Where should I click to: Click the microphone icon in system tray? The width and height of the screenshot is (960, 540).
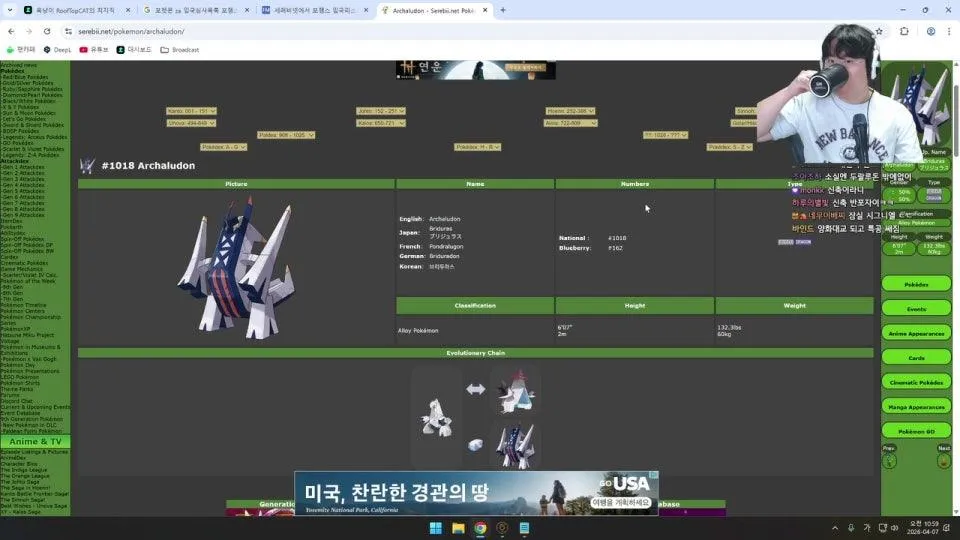(x=851, y=528)
